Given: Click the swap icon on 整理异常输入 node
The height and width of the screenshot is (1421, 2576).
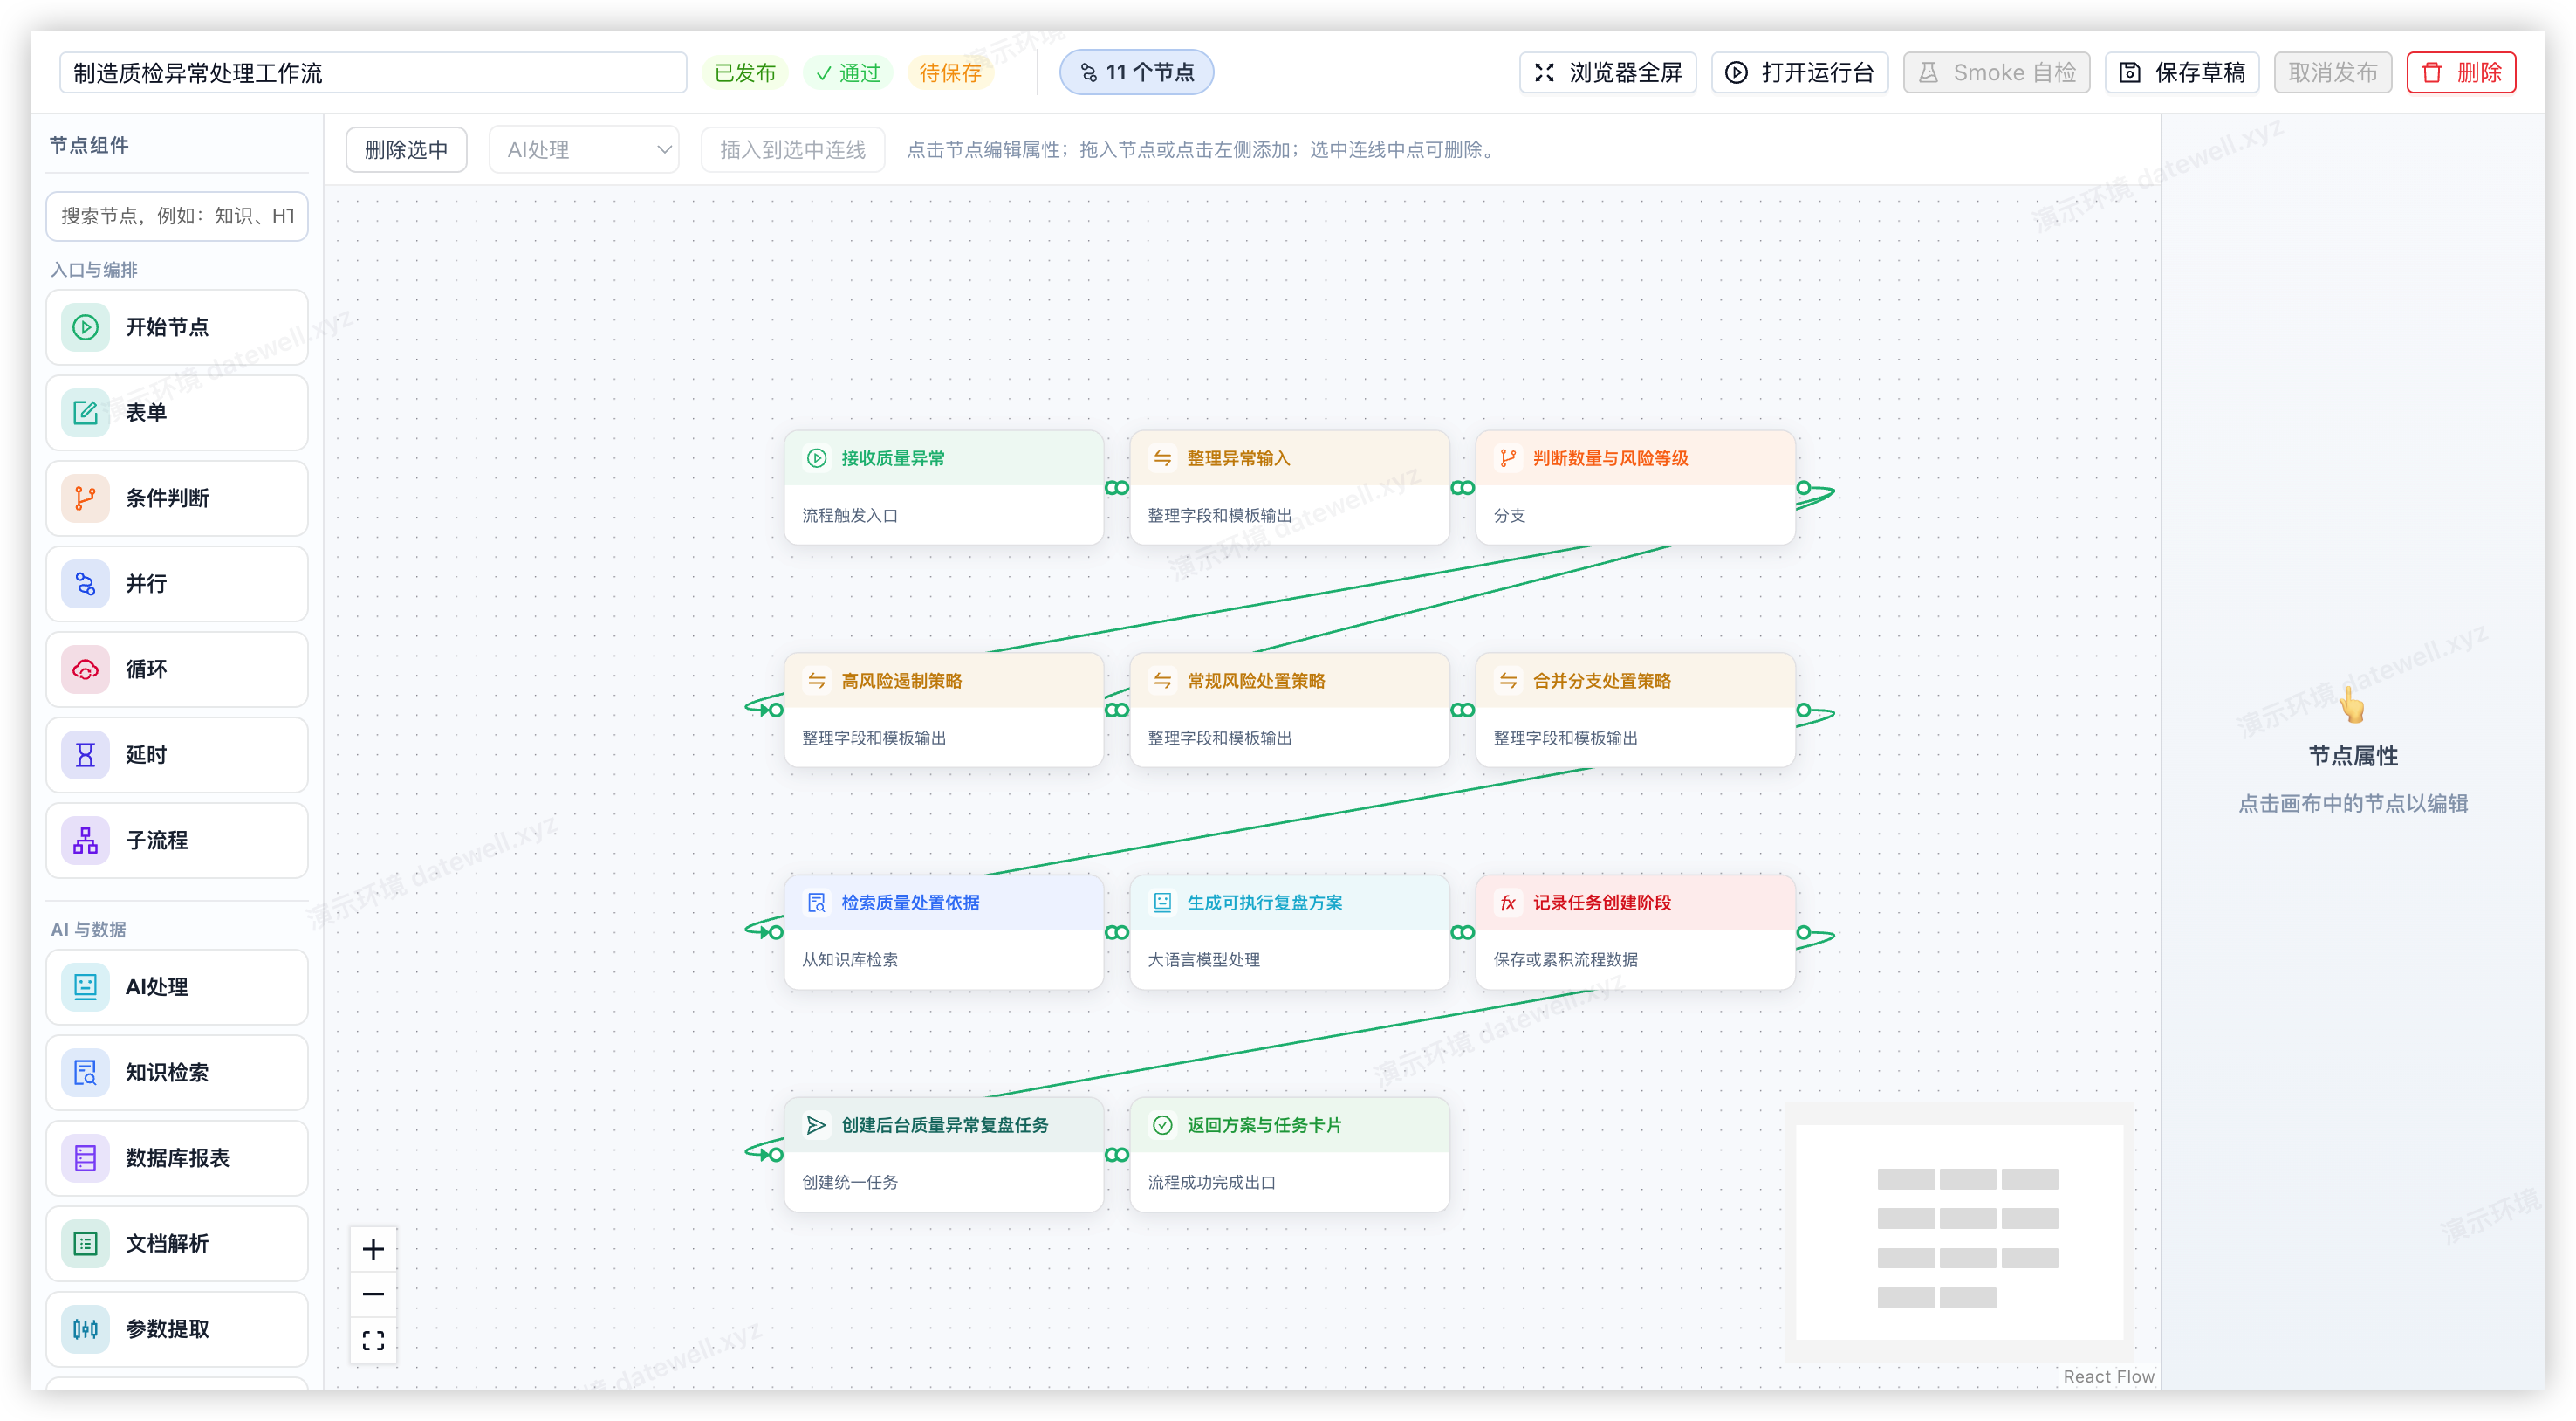Looking at the screenshot, I should (1162, 458).
